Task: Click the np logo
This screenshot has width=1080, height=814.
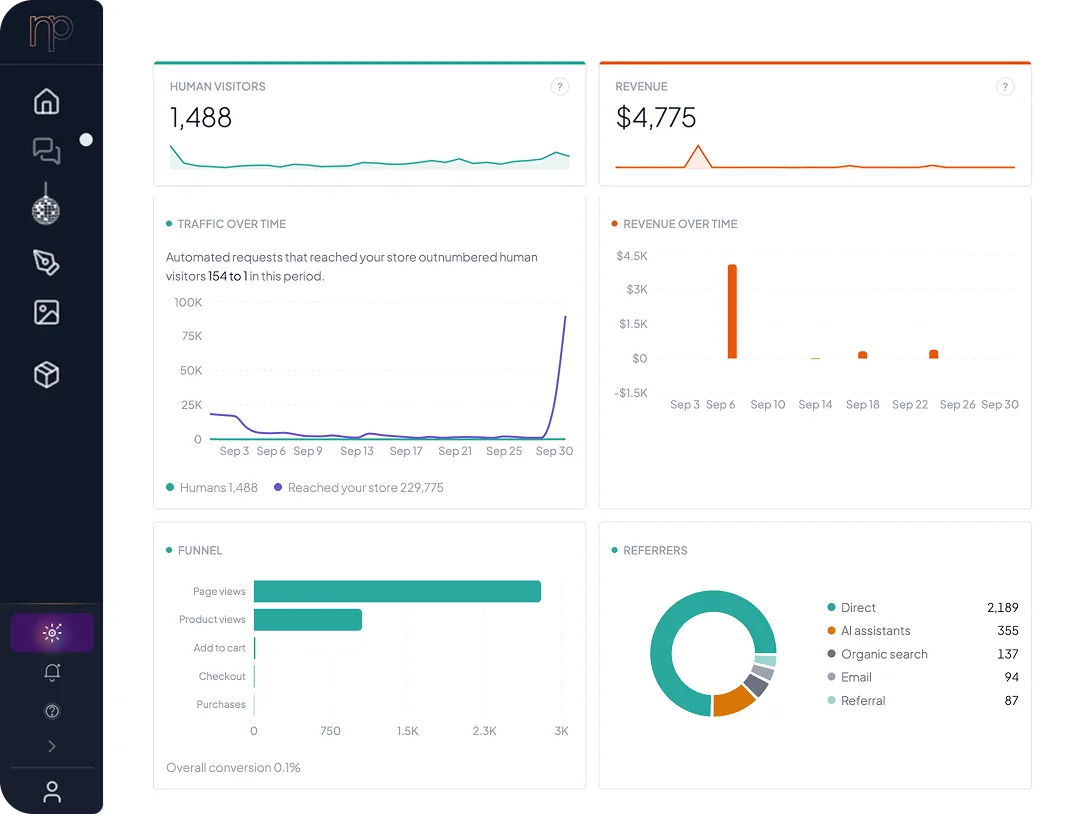Action: pyautogui.click(x=51, y=32)
